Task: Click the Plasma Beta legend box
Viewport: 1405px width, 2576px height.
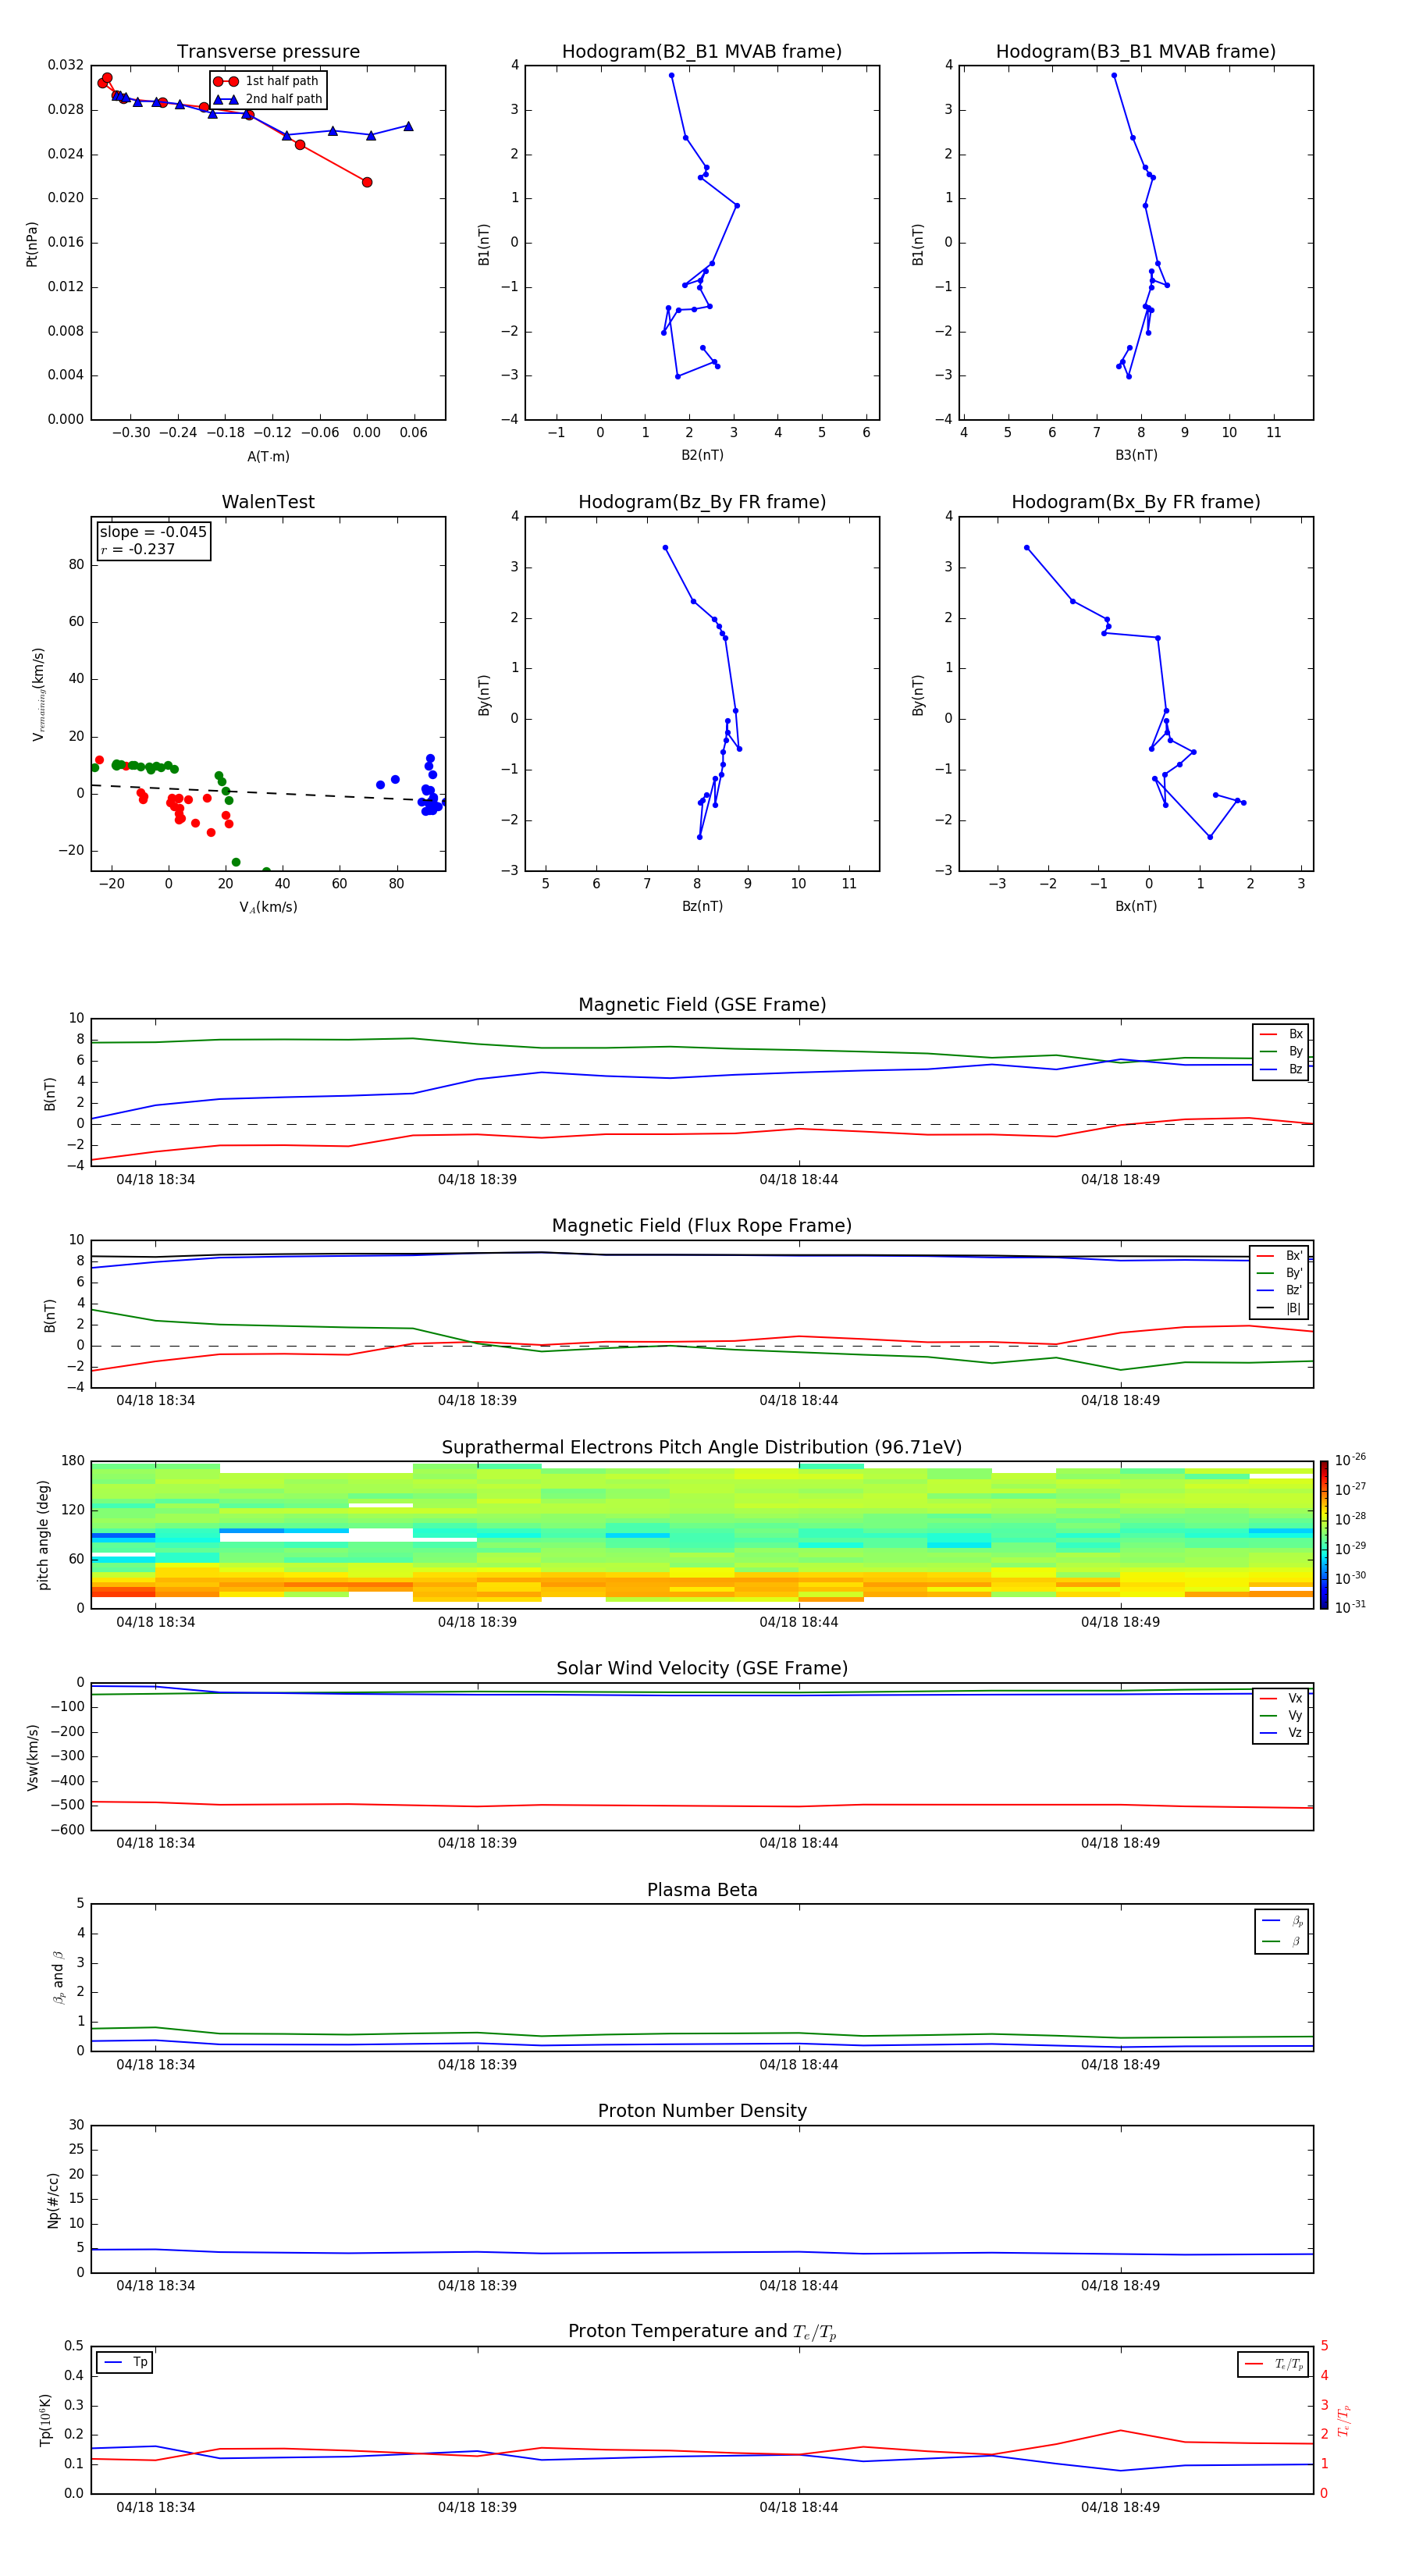Action: tap(1281, 1931)
